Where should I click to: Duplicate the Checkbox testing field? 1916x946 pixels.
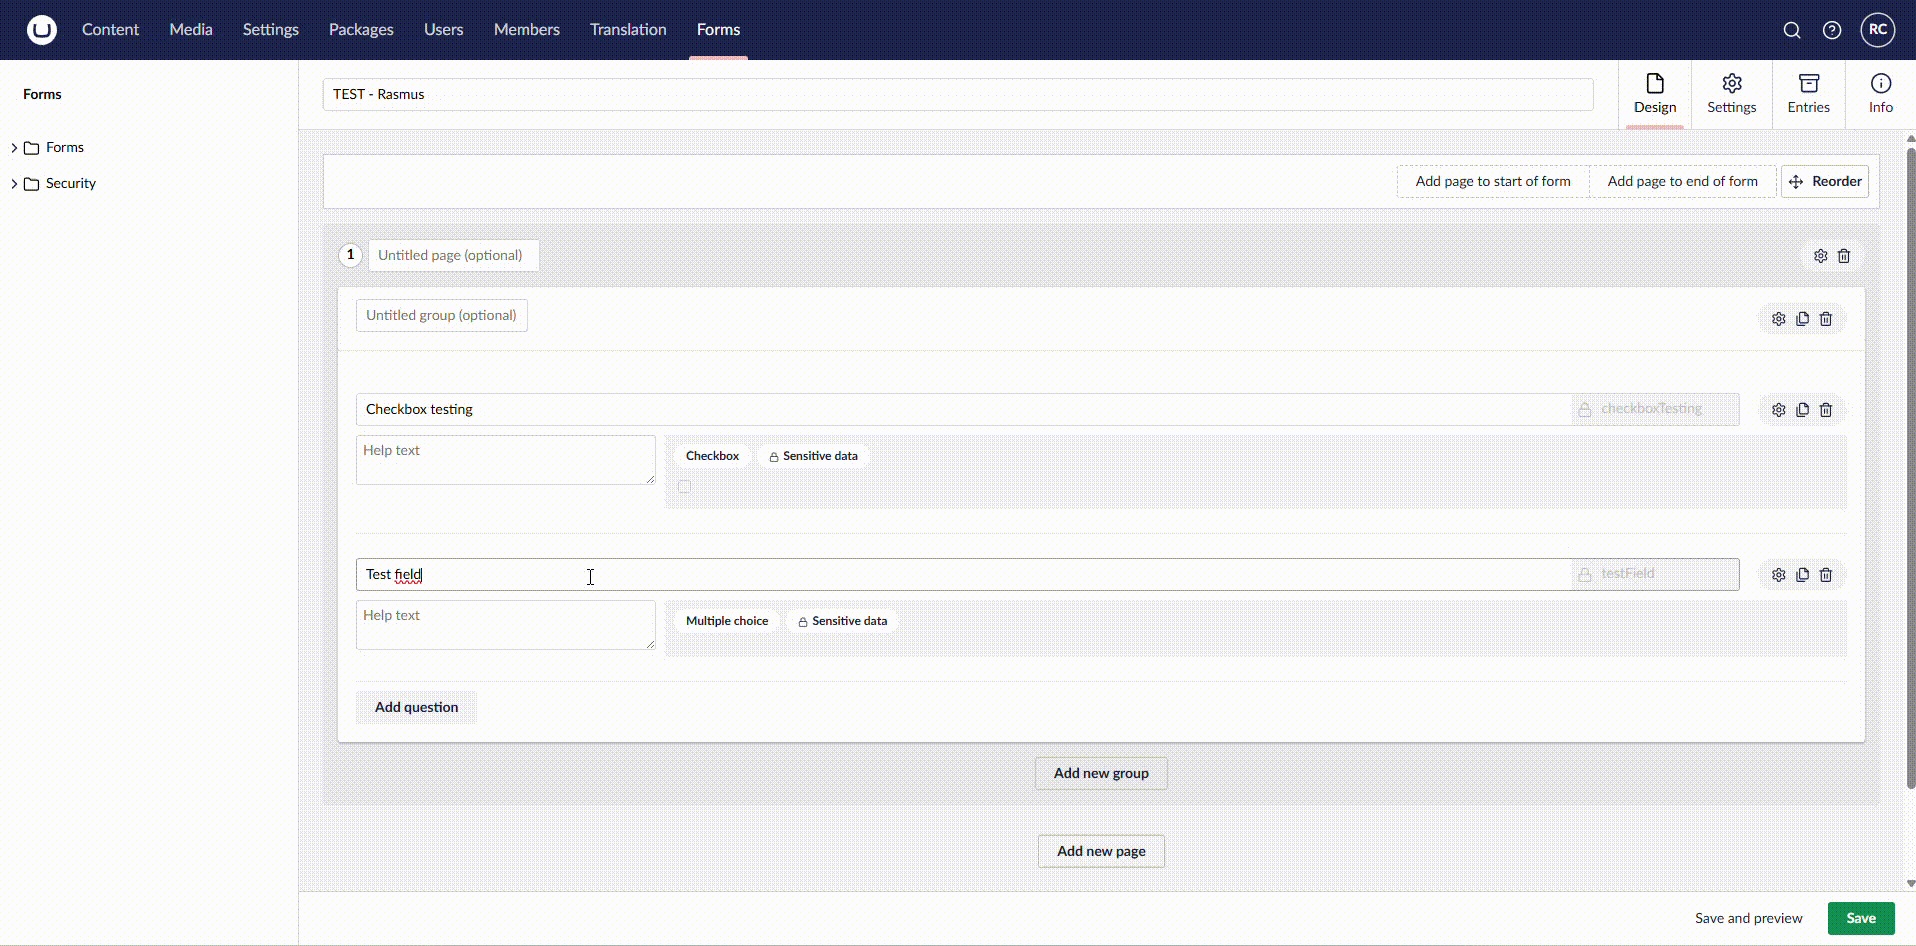pyautogui.click(x=1802, y=410)
